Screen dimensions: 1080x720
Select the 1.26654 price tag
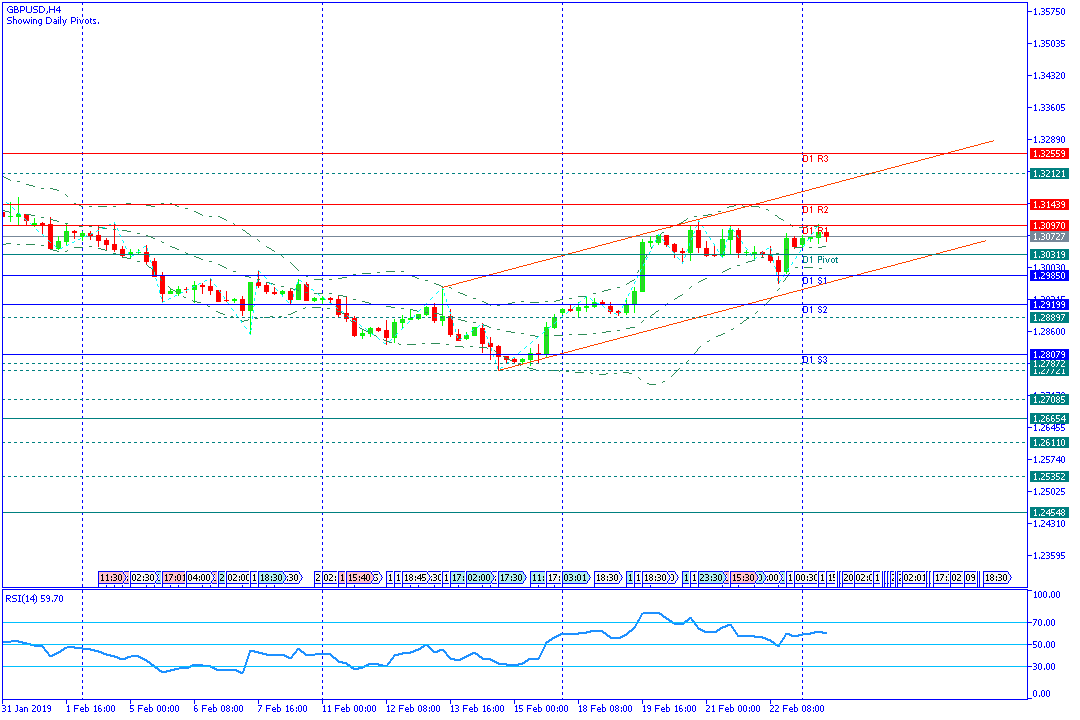click(x=1049, y=419)
